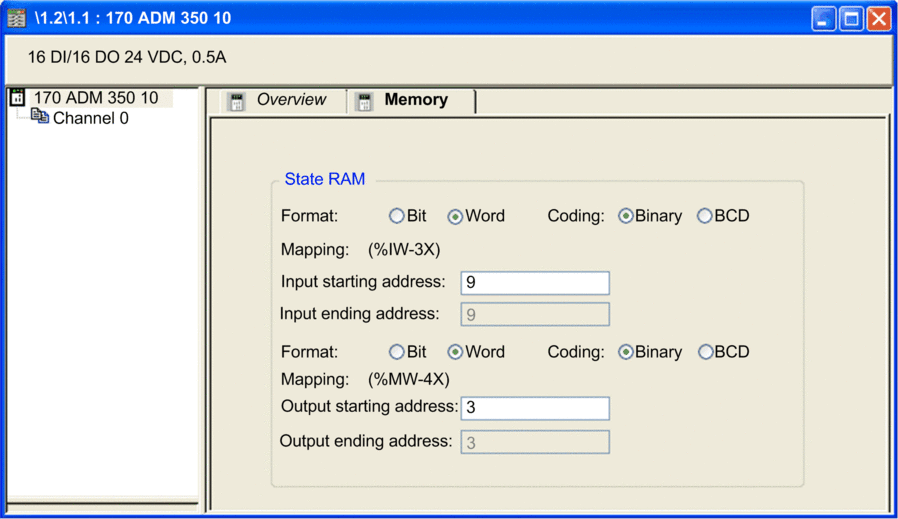Choose BCD coding for input mapping

click(705, 216)
